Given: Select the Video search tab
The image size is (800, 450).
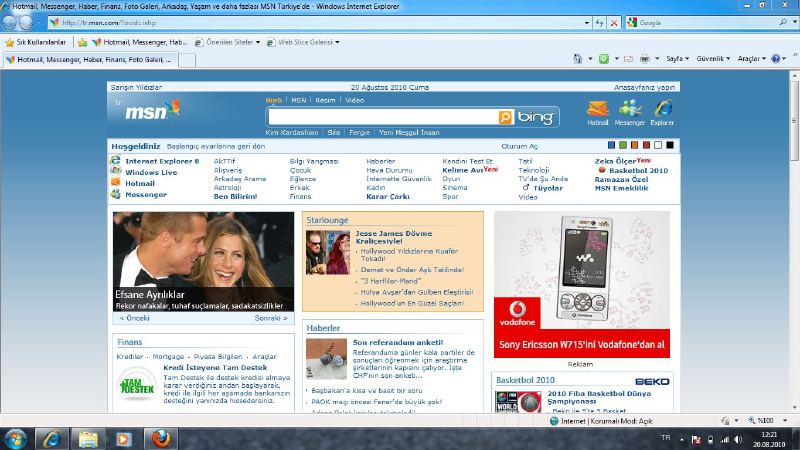Looking at the screenshot, I should pyautogui.click(x=355, y=101).
